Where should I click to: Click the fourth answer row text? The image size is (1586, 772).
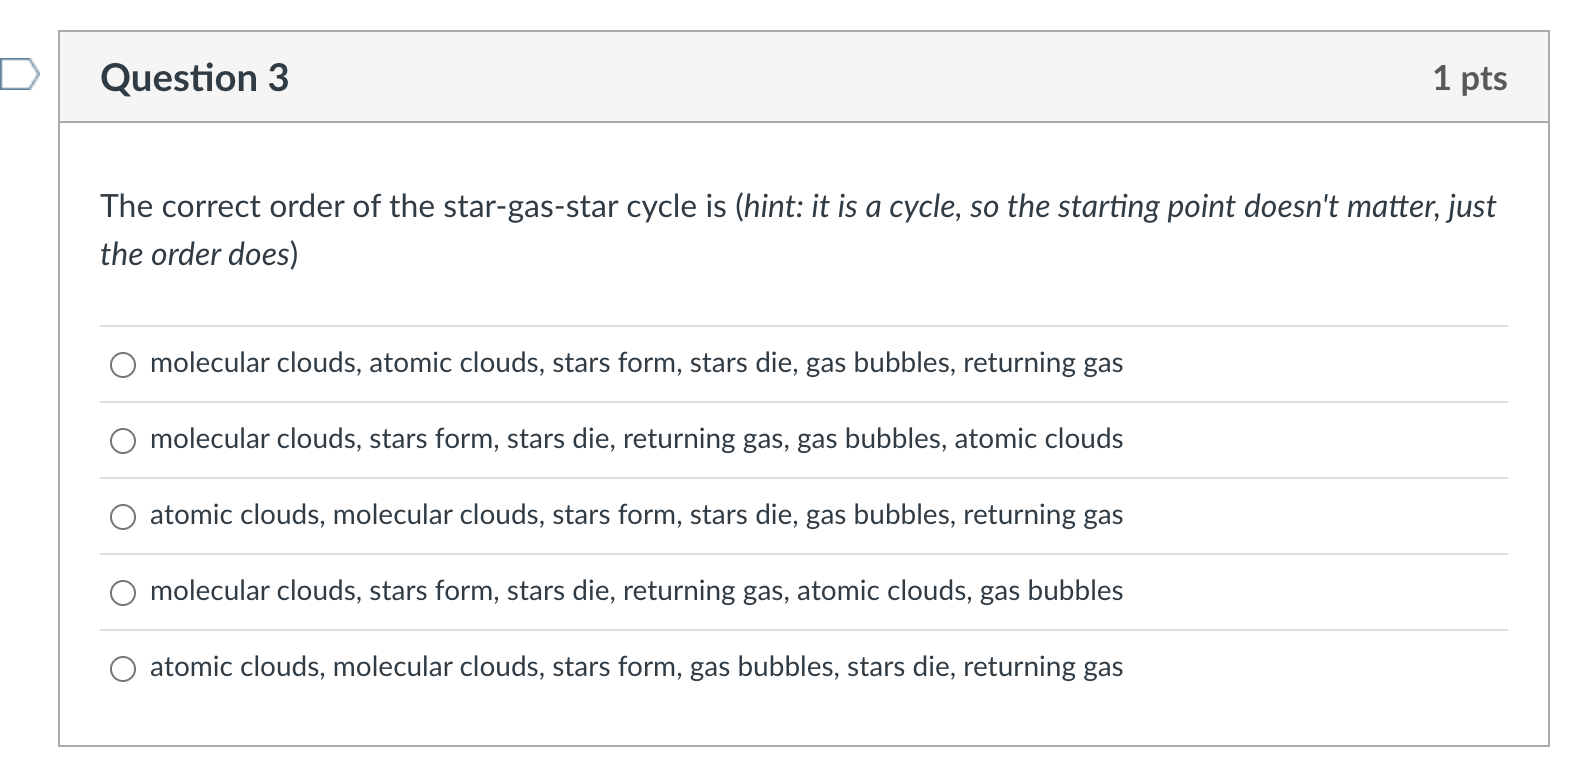(636, 592)
